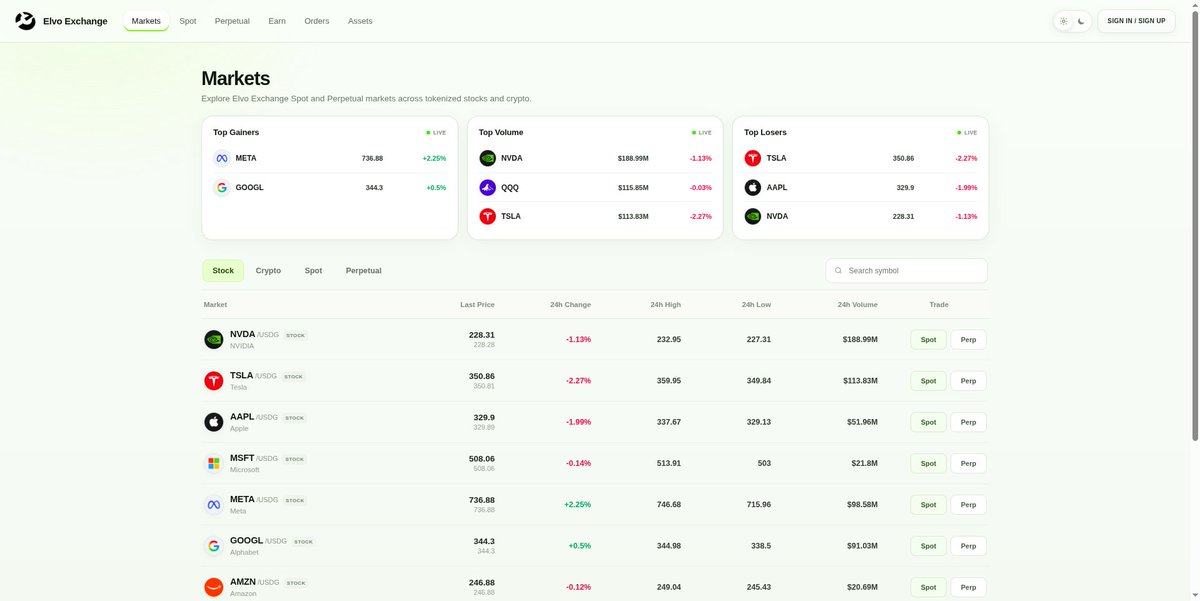This screenshot has width=1200, height=601.
Task: Select the Stock filter tab
Action: pyautogui.click(x=223, y=270)
